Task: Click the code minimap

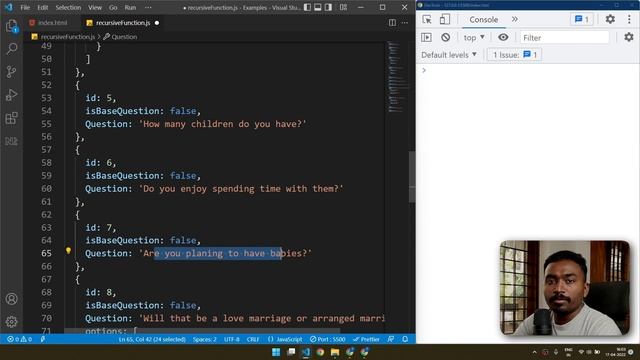Action: pos(397,78)
